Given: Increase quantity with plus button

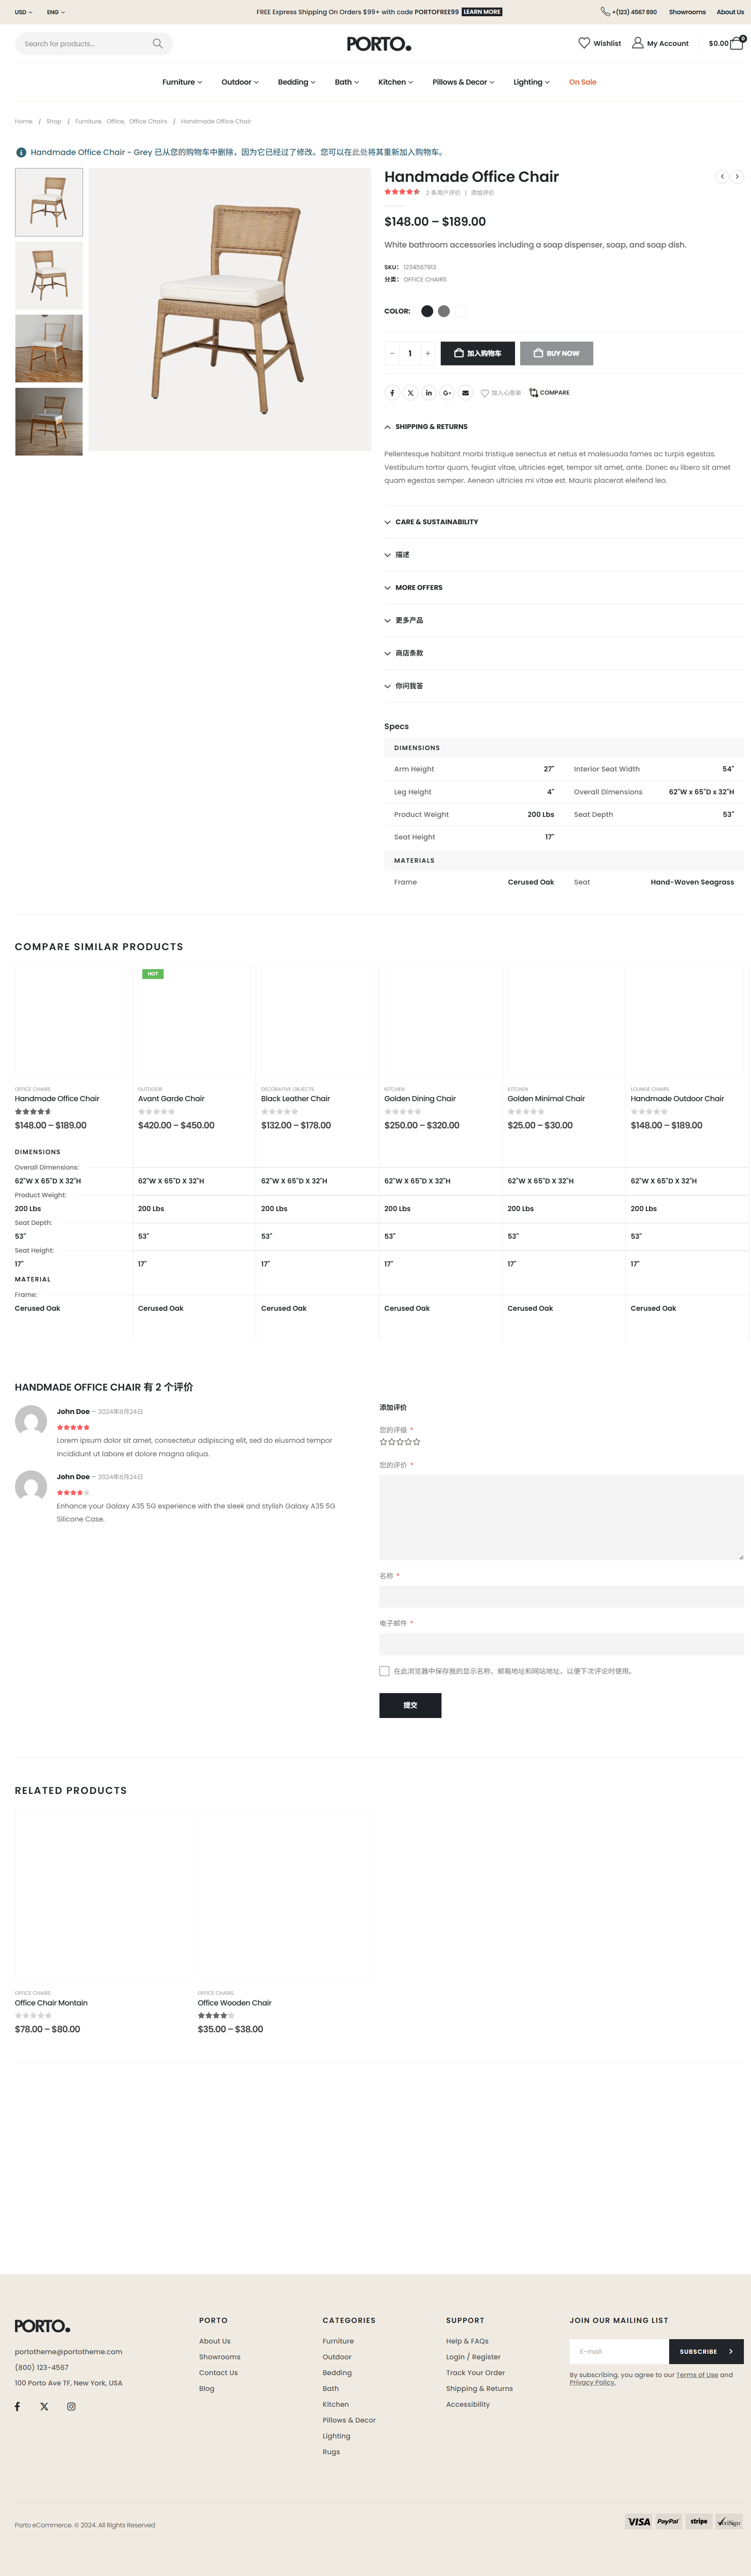Looking at the screenshot, I should 428,353.
